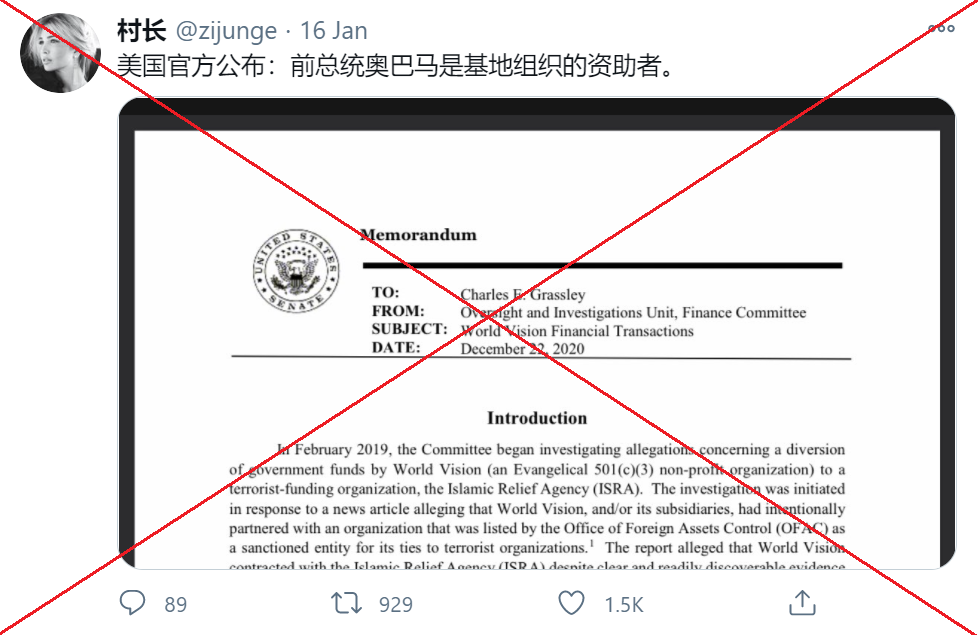Click the Charles E. Grassley recipient line

[523, 294]
